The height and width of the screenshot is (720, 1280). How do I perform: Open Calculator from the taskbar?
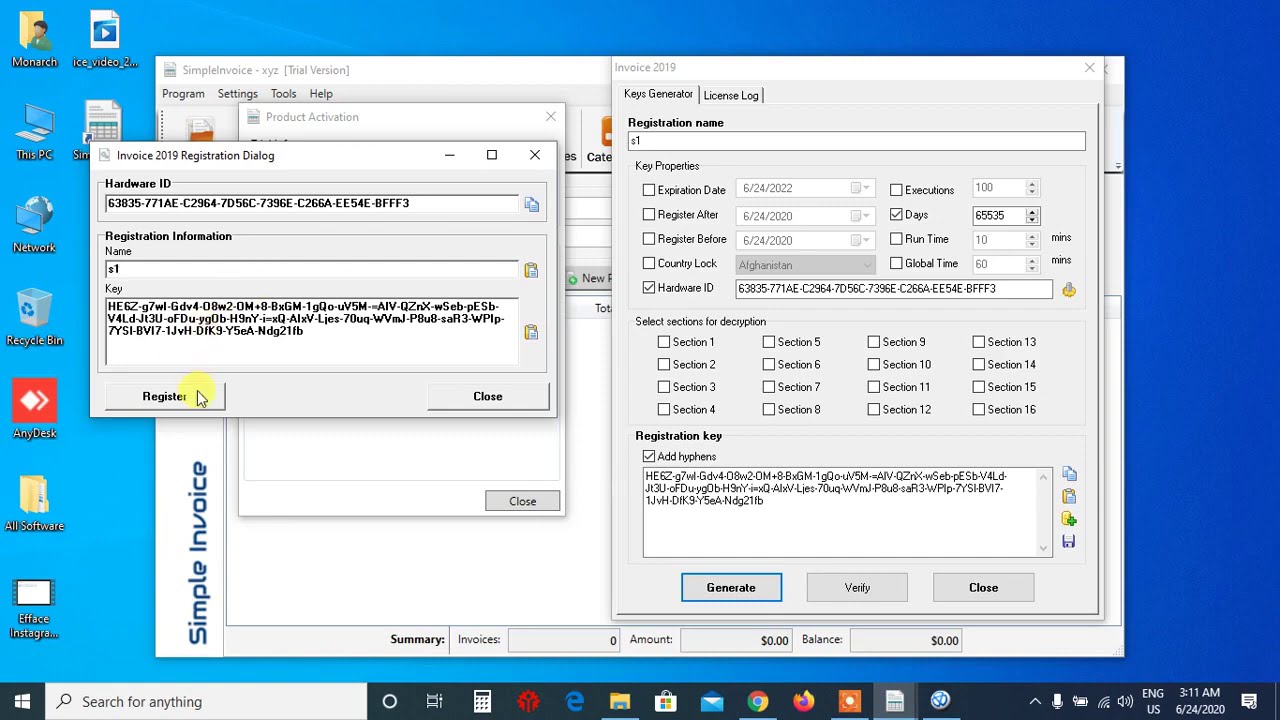click(x=482, y=701)
